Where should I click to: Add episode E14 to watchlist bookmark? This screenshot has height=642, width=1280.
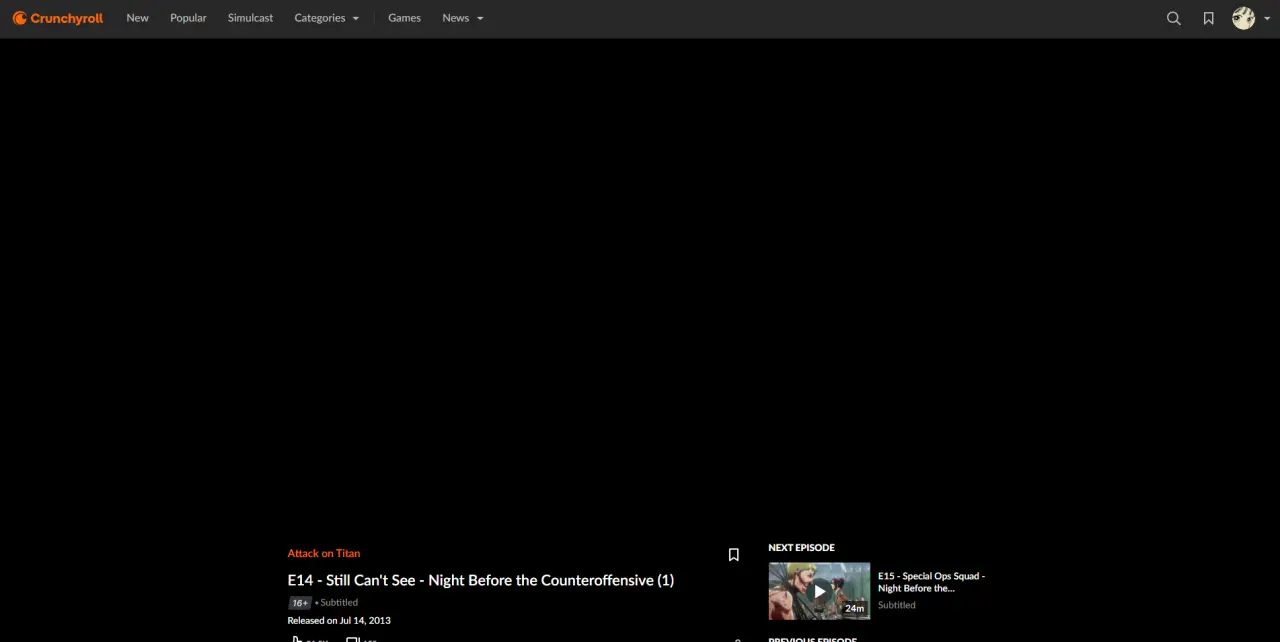[x=733, y=555]
